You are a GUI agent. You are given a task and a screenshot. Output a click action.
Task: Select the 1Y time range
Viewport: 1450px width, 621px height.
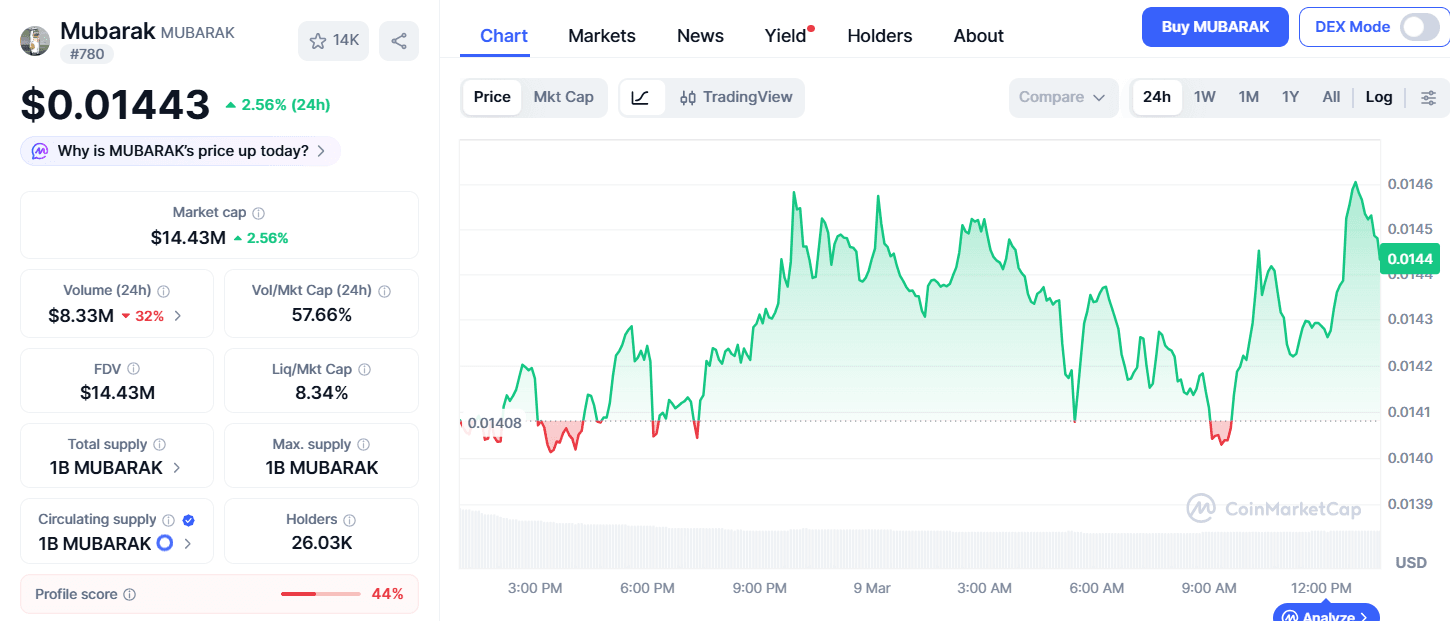tap(1290, 96)
